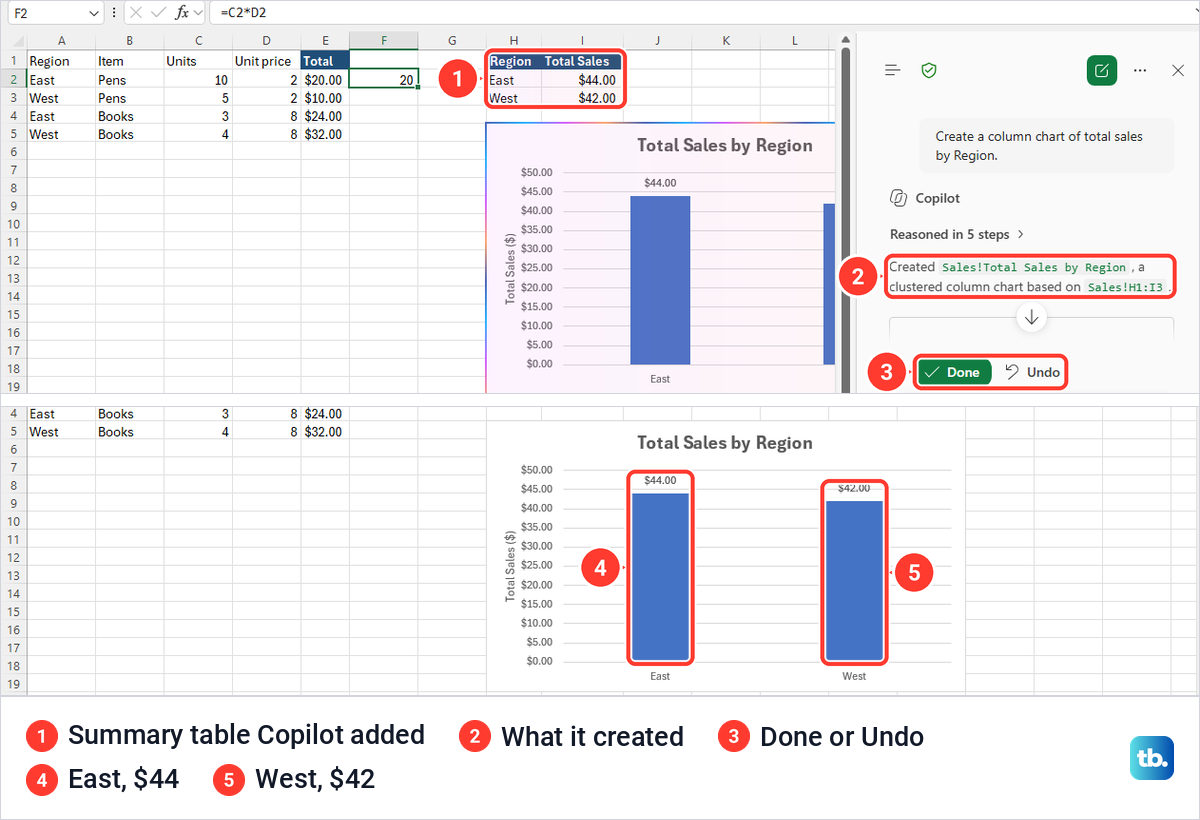Click the West row label in summary table

point(514,98)
